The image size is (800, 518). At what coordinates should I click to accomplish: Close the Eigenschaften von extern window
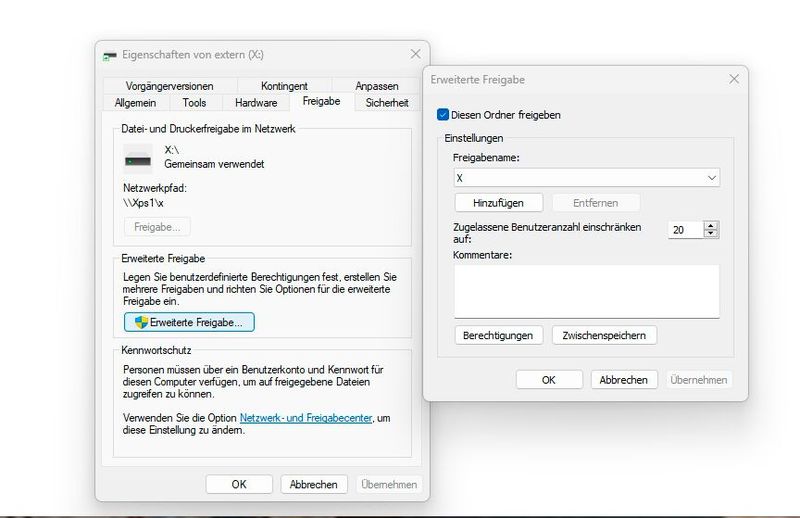tap(416, 54)
